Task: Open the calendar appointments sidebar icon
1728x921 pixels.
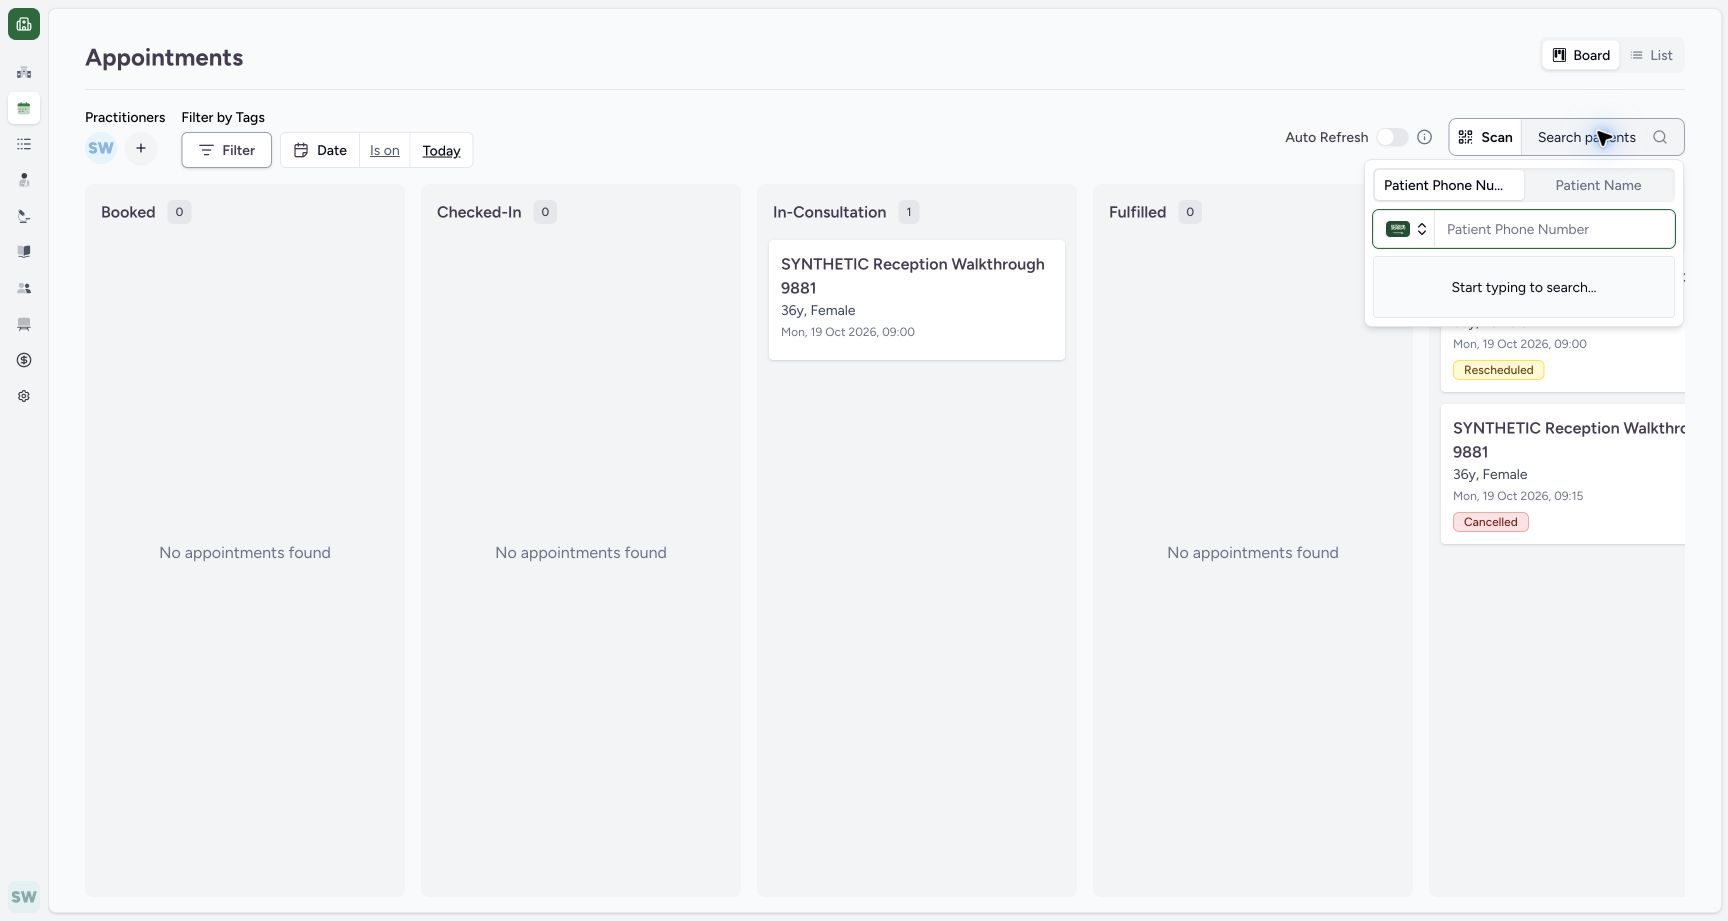Action: [24, 108]
